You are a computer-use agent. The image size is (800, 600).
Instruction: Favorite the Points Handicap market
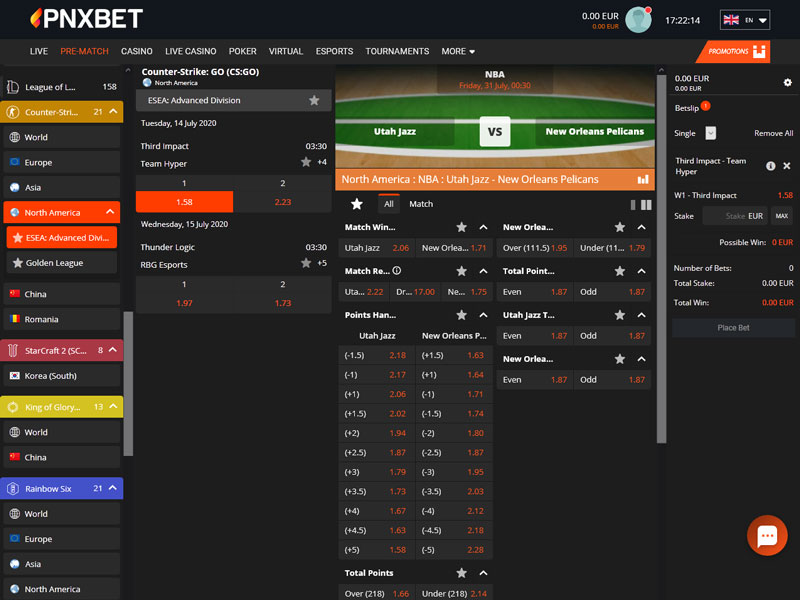[x=461, y=315]
